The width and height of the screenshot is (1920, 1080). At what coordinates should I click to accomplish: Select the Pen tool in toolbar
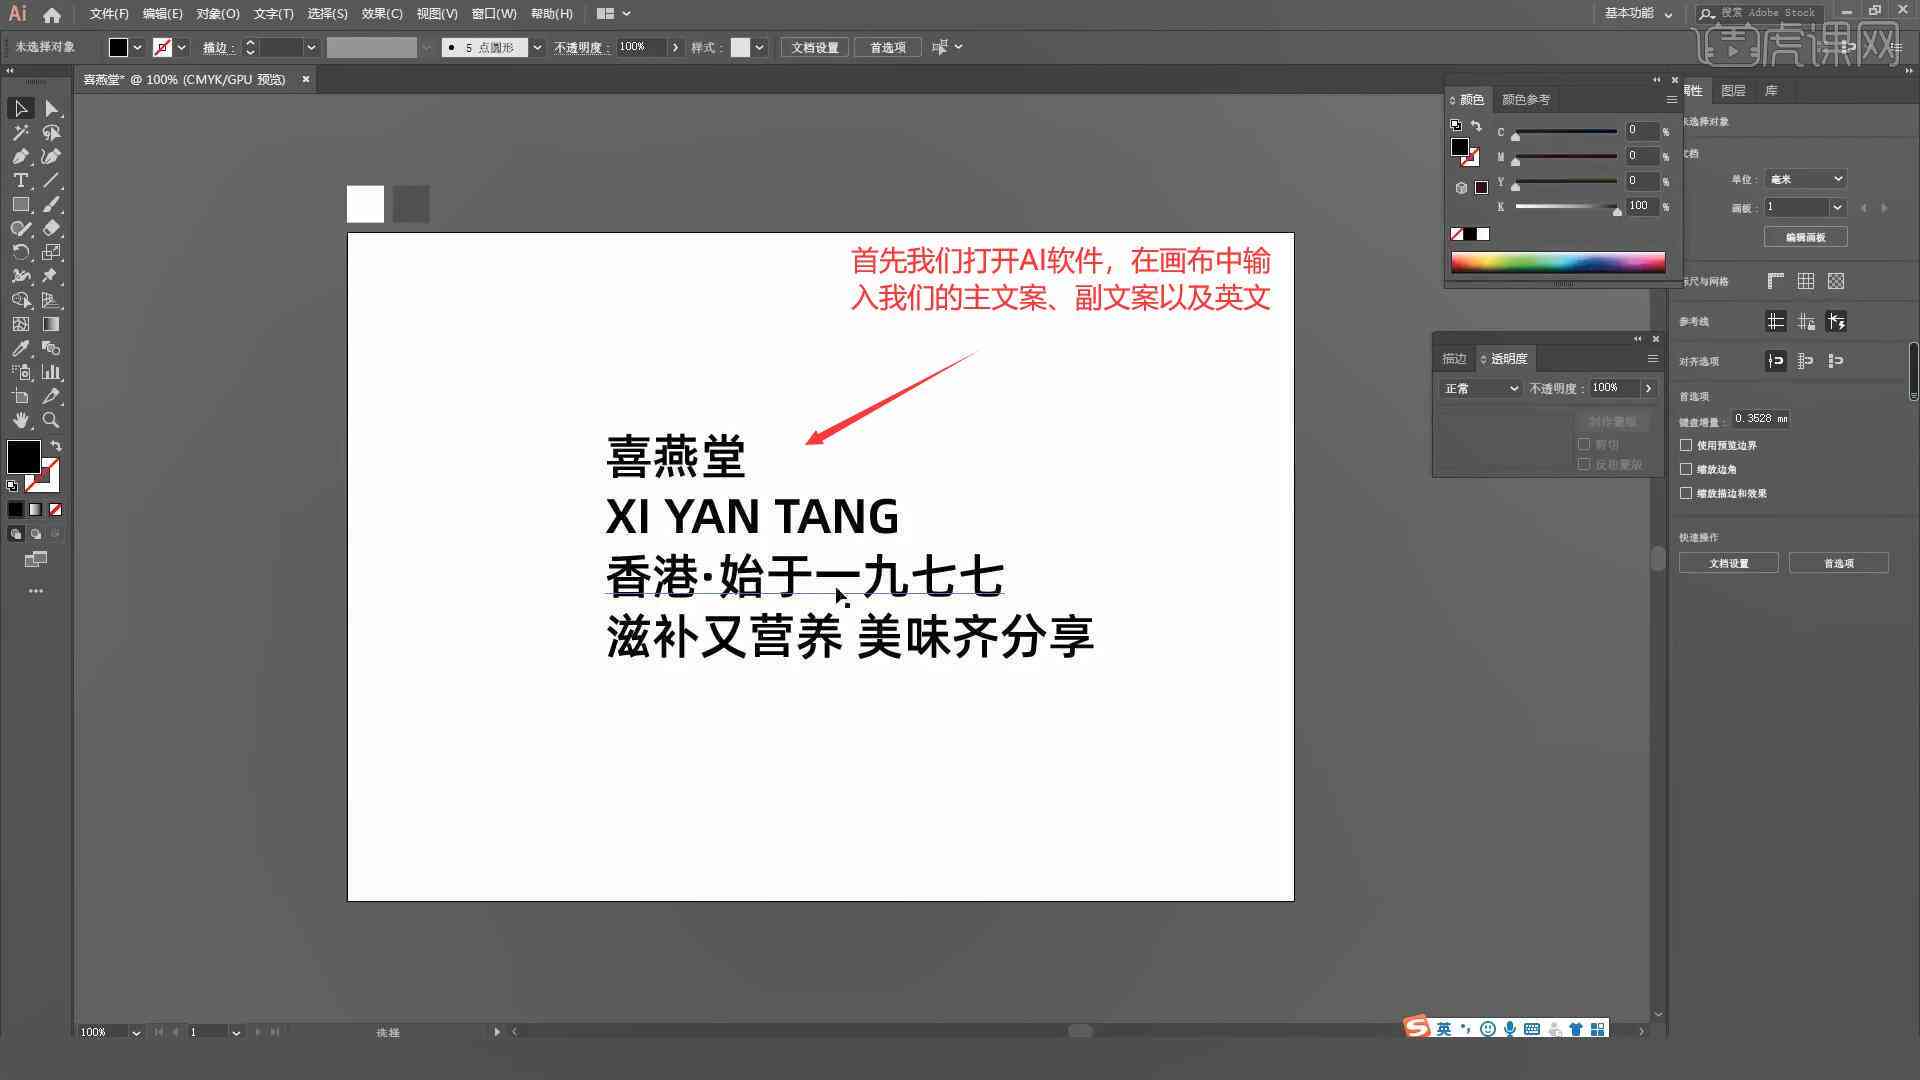pos(20,157)
